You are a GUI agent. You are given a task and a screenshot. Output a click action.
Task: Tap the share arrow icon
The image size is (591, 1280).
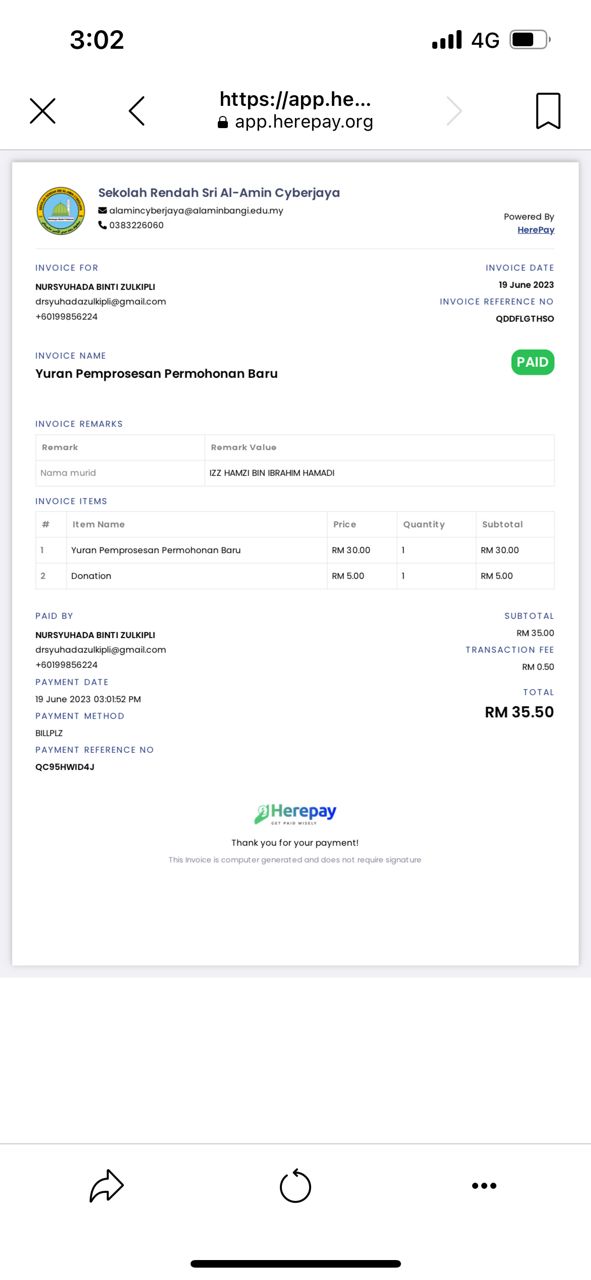[106, 1187]
